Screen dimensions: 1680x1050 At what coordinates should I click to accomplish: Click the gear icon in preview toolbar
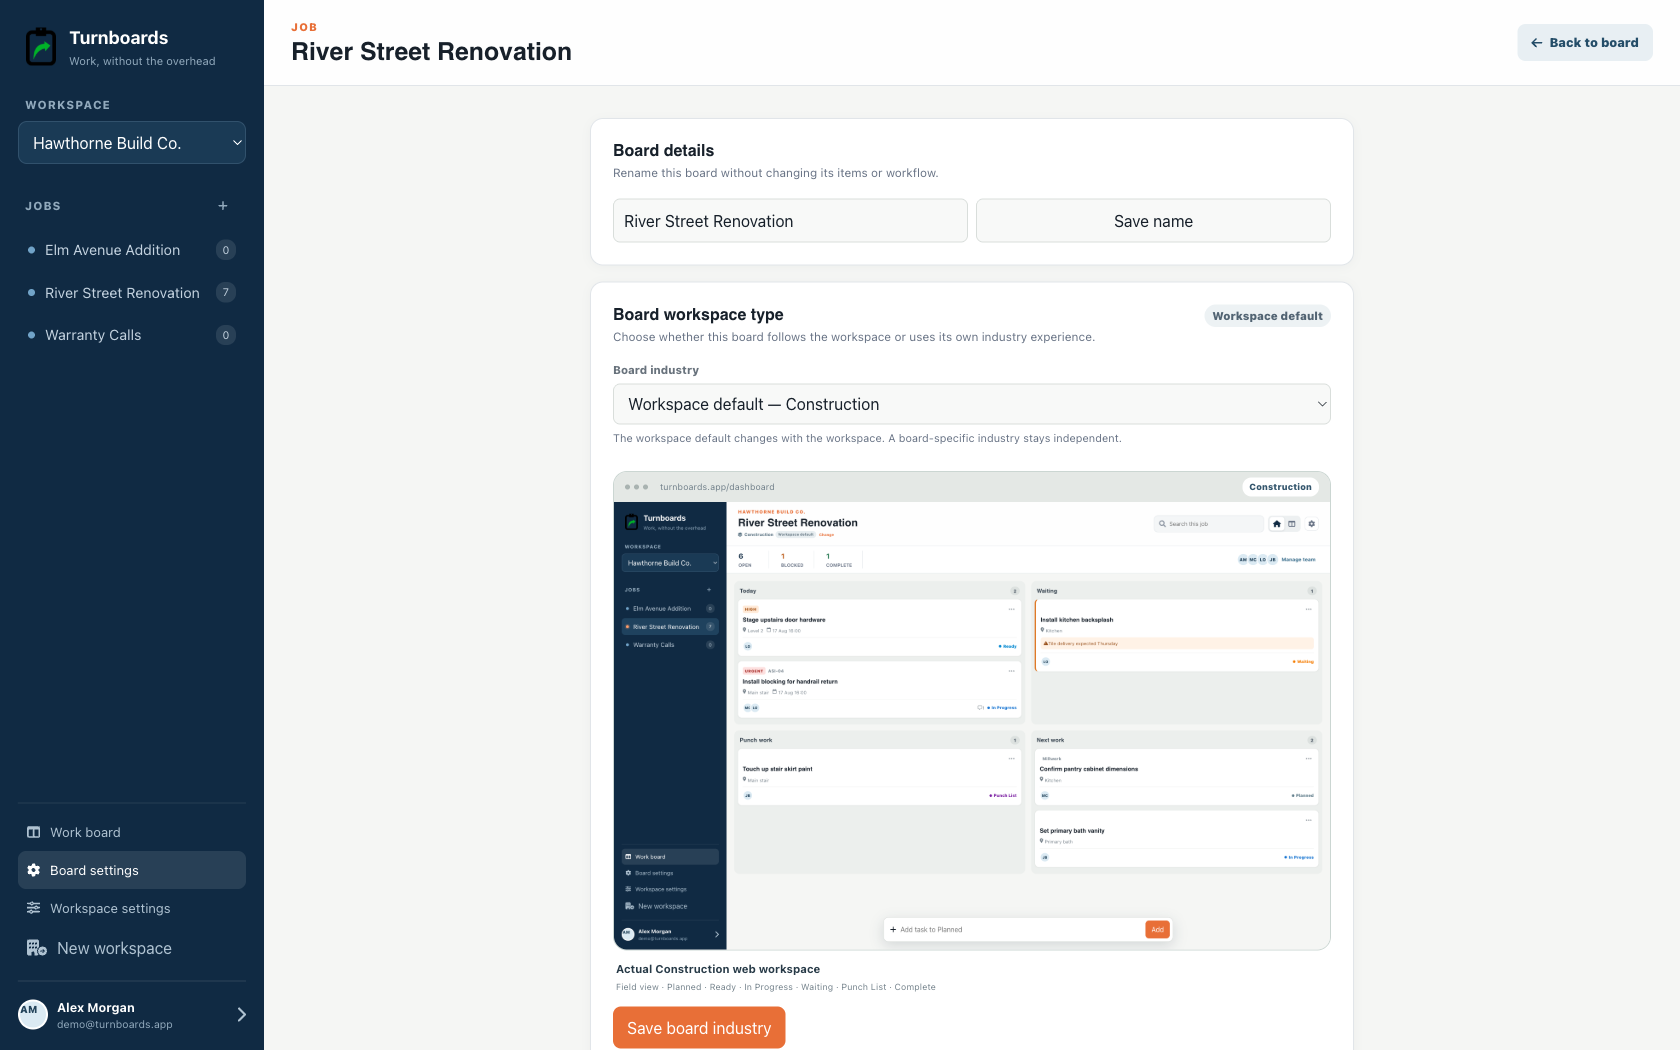point(1312,524)
